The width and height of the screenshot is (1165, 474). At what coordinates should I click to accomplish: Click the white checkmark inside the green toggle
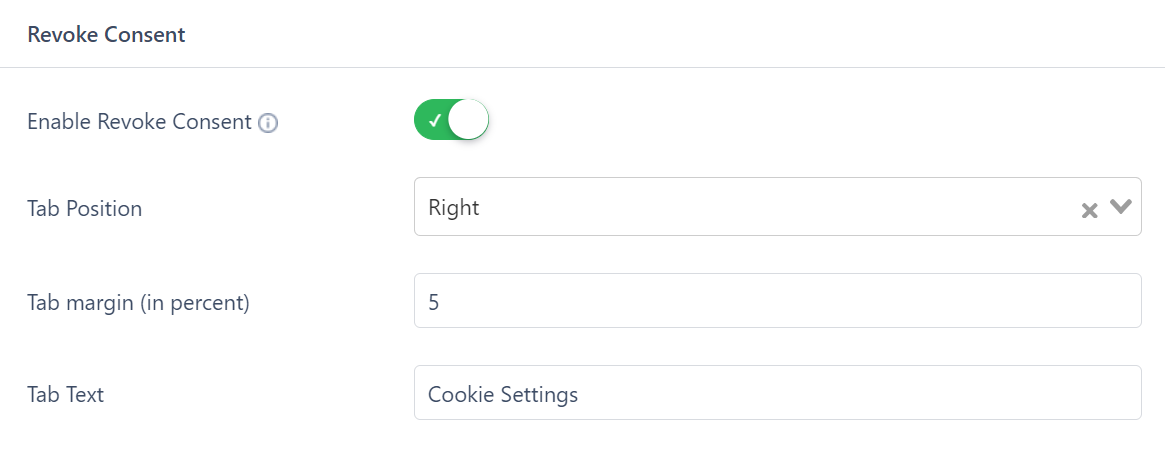pyautogui.click(x=435, y=120)
